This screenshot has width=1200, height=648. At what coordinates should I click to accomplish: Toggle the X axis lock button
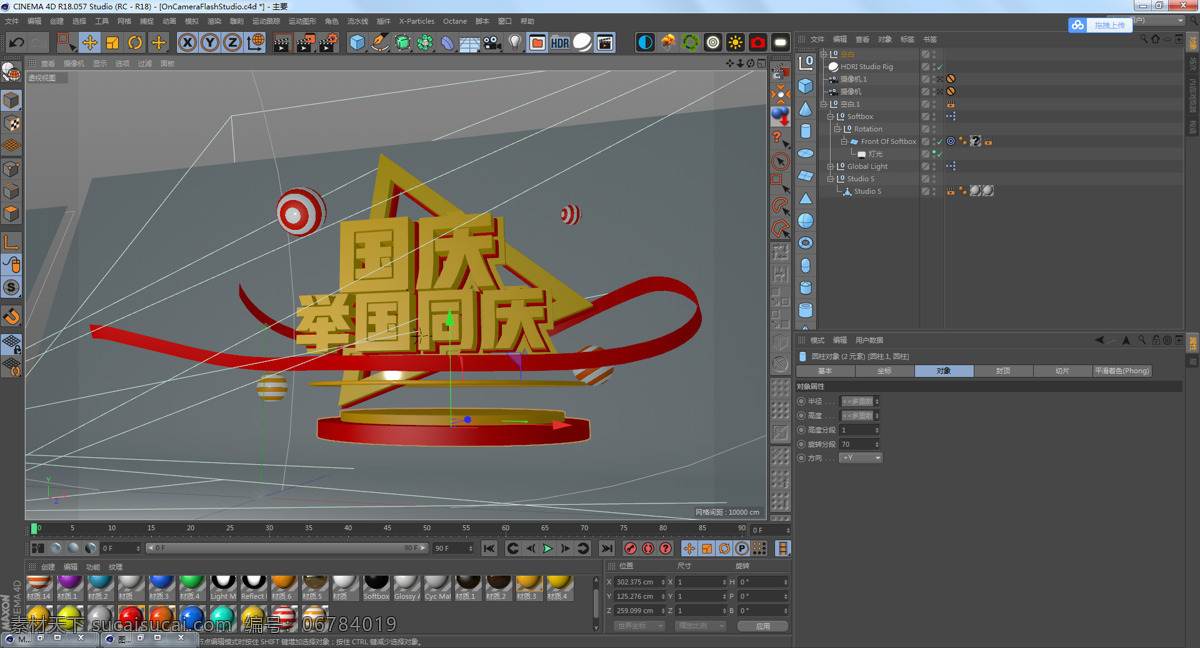[x=187, y=43]
